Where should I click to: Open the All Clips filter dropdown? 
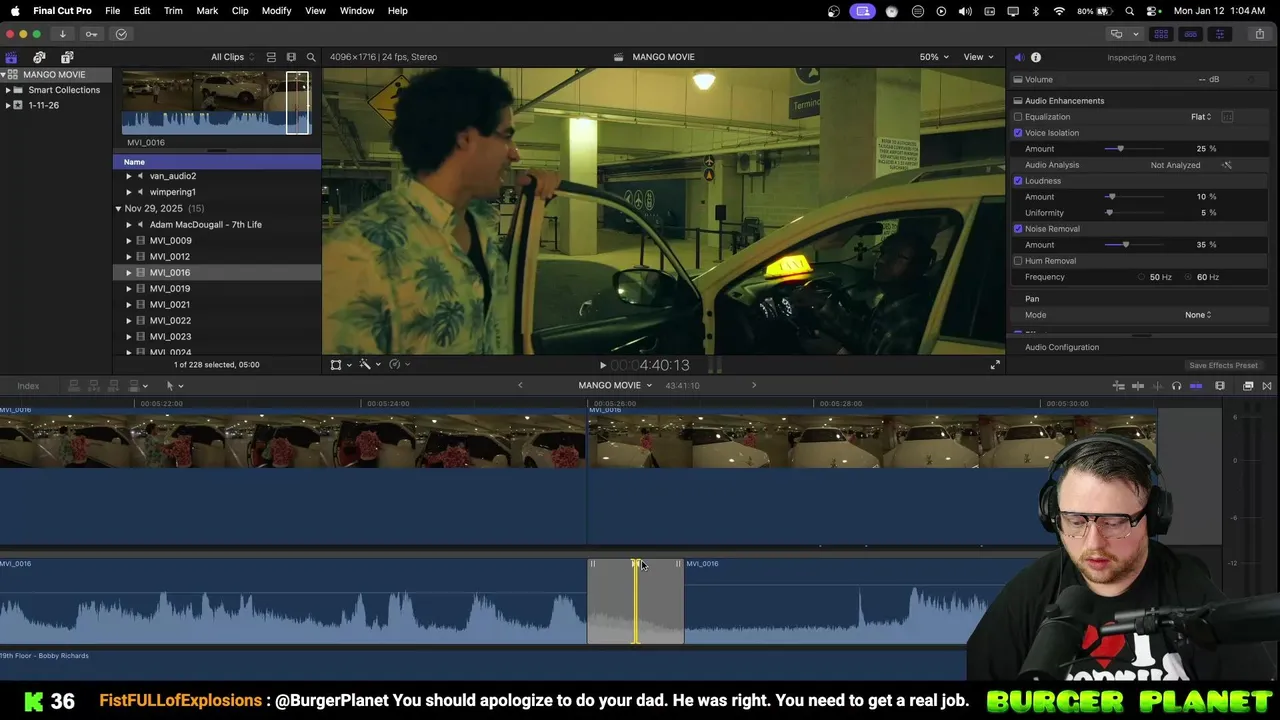tap(232, 57)
